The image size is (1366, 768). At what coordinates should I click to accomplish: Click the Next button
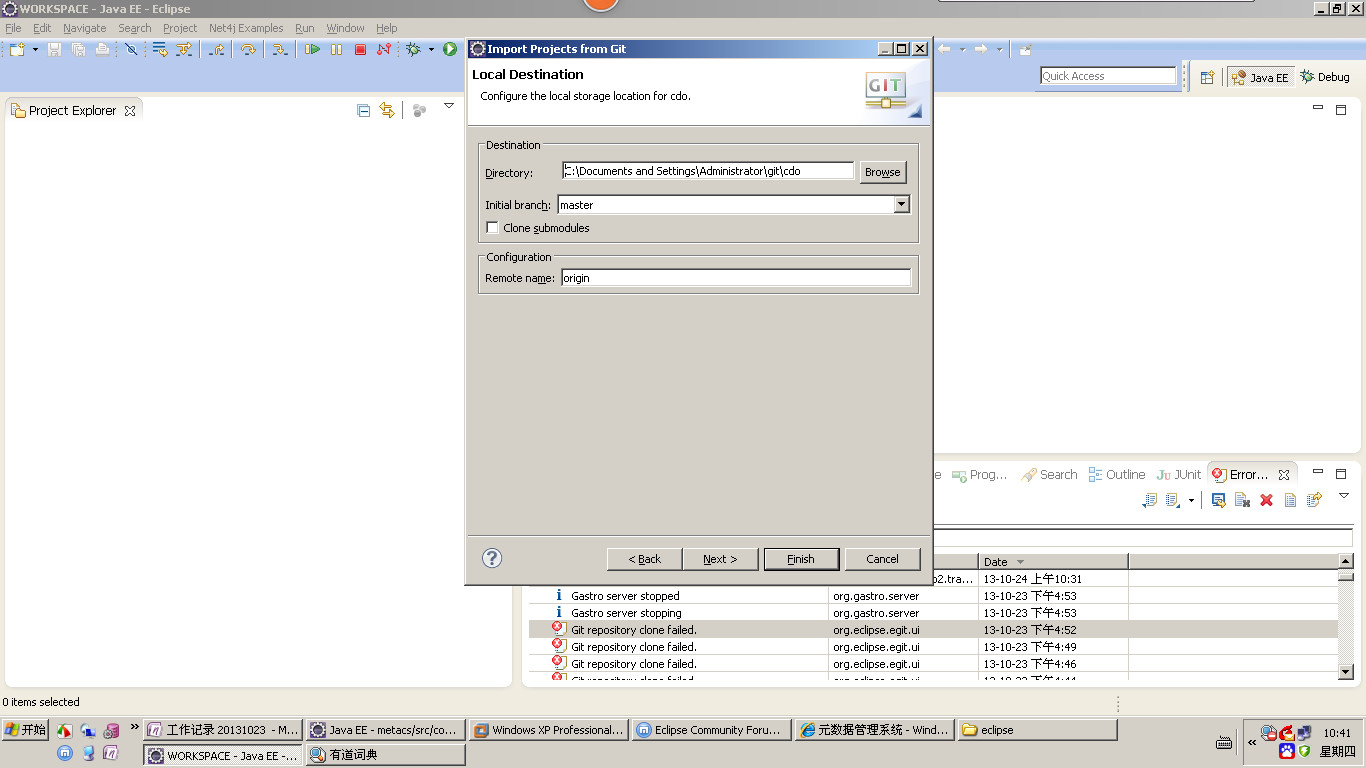(720, 559)
